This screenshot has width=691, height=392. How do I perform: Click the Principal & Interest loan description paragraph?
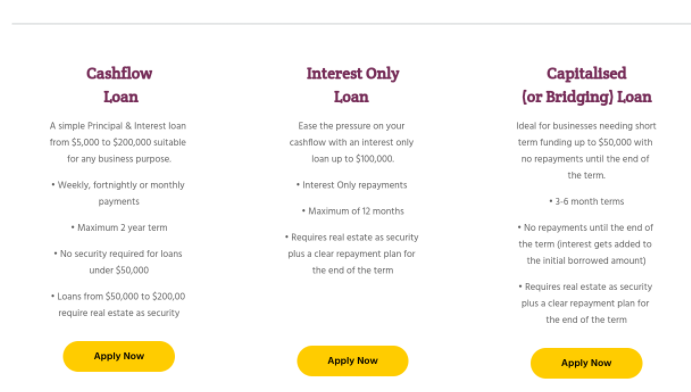point(118,142)
